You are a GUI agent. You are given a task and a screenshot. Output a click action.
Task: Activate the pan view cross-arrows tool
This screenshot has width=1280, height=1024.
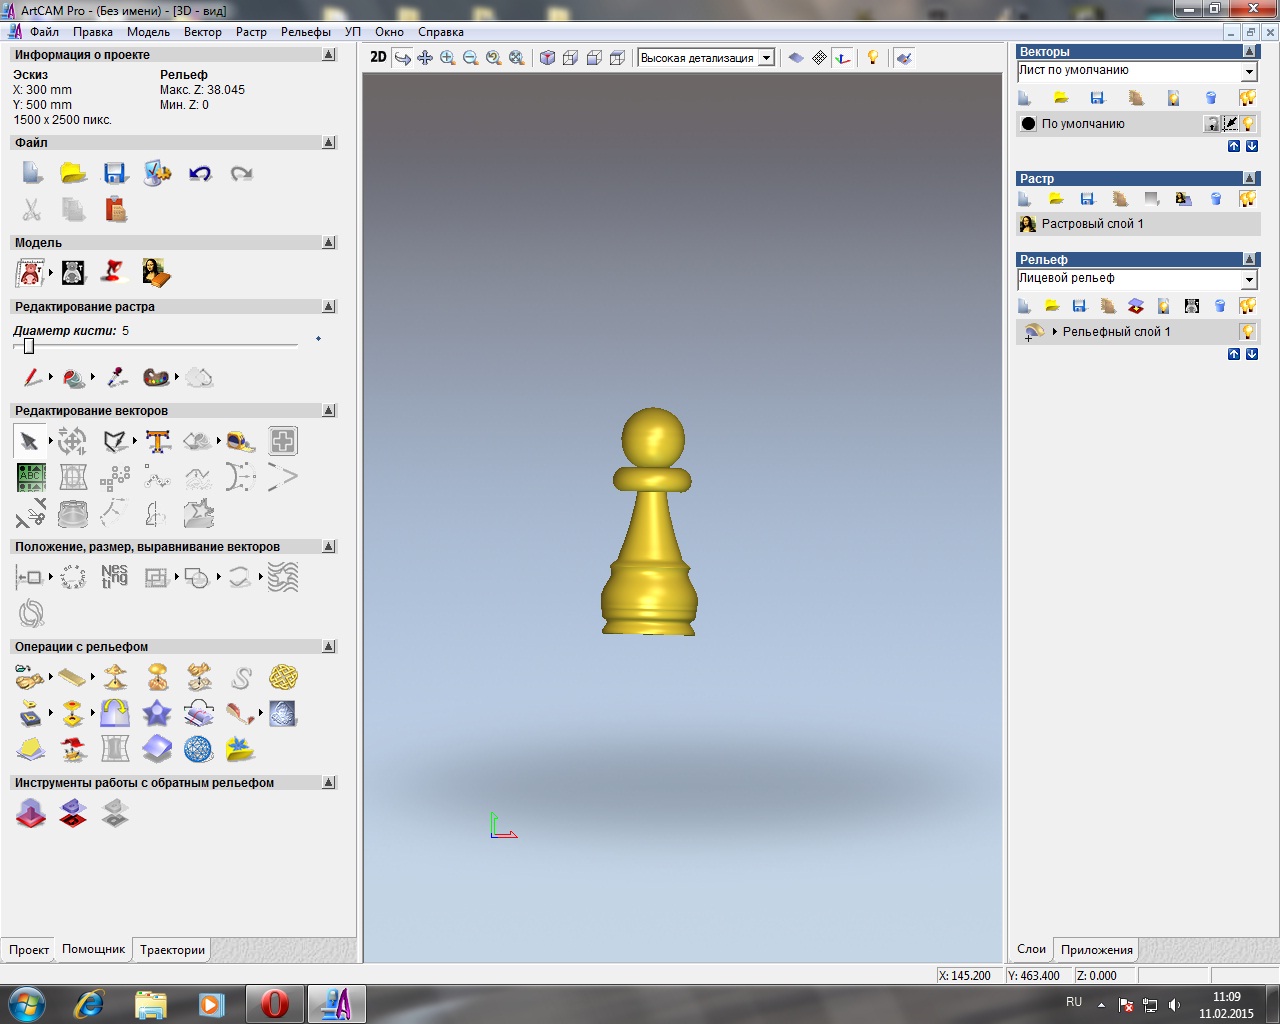coord(425,58)
